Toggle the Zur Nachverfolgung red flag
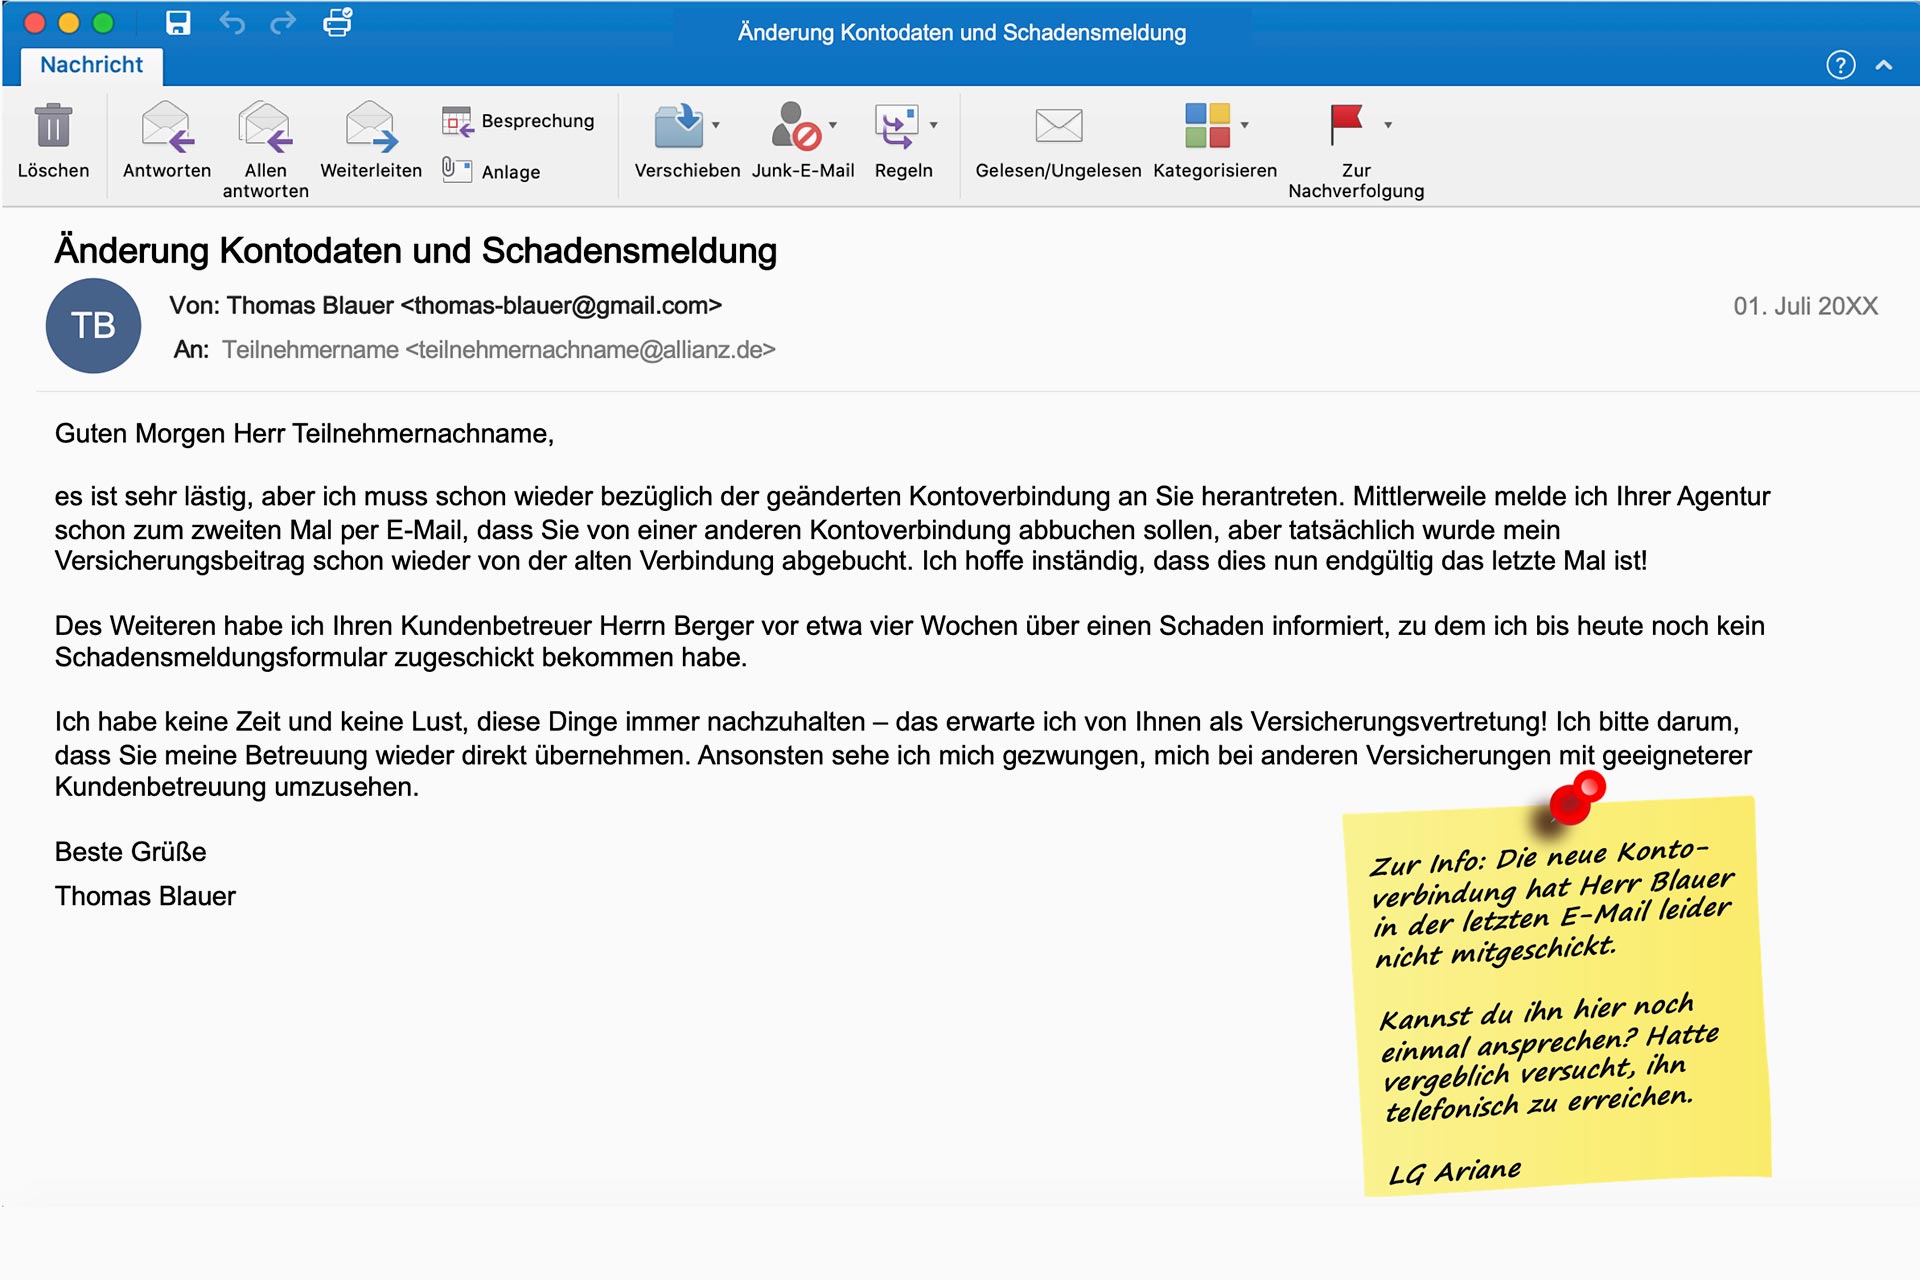The height and width of the screenshot is (1280, 1920). [x=1346, y=124]
